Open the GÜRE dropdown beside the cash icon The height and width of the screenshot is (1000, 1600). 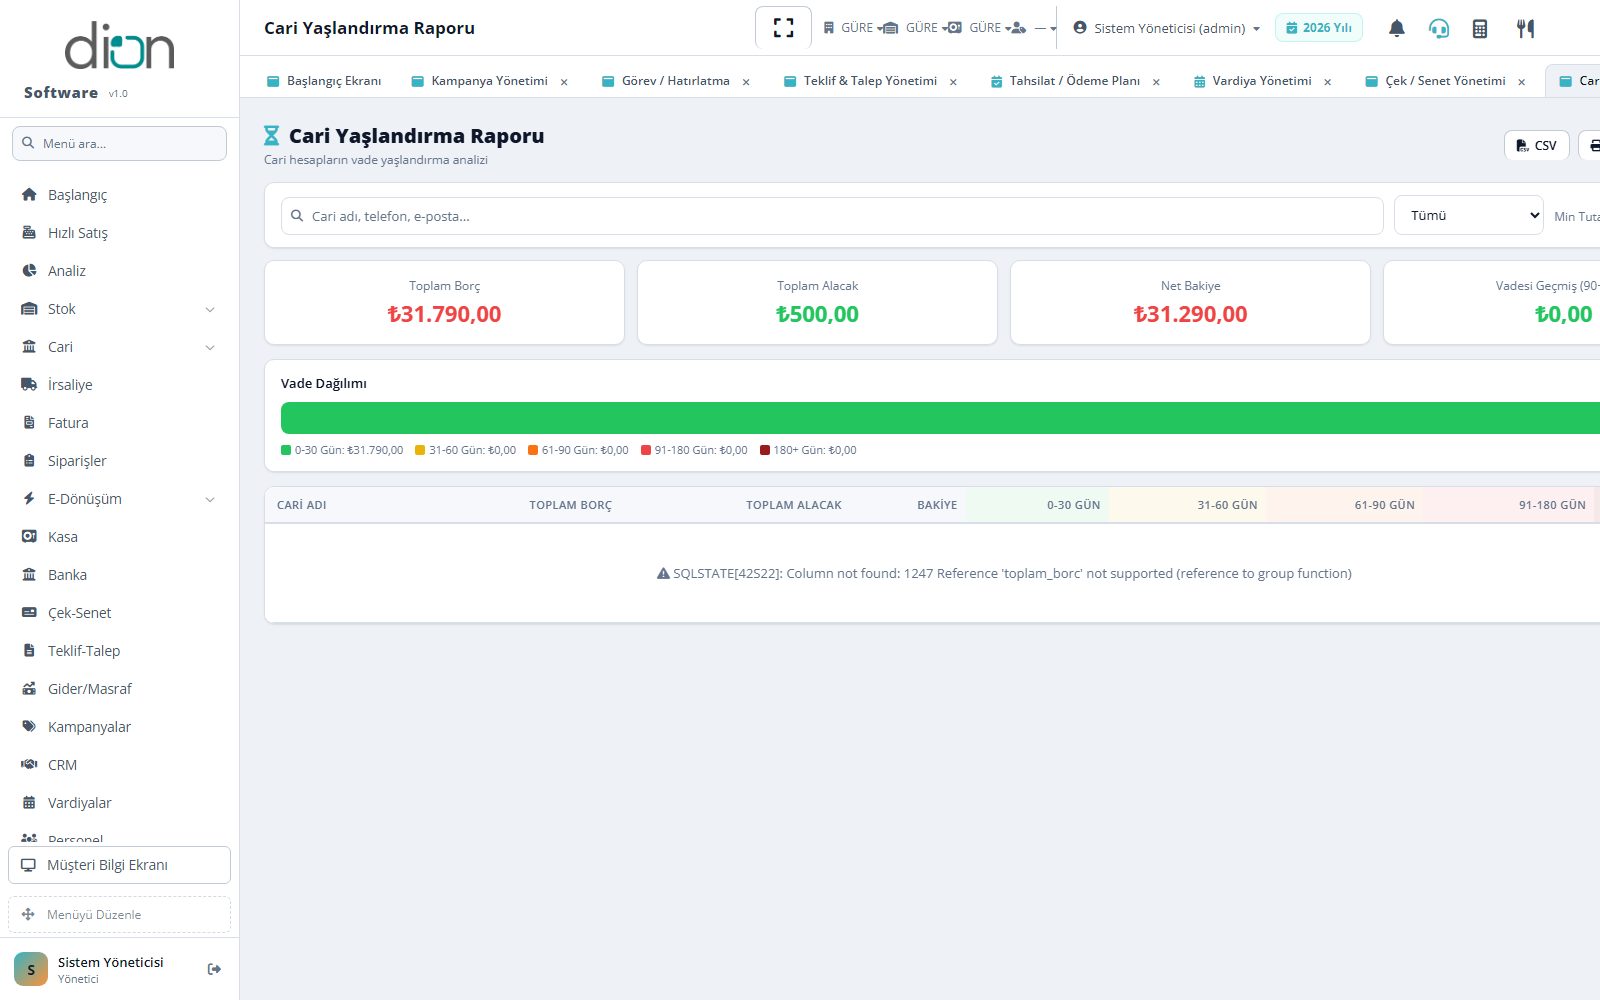point(980,28)
